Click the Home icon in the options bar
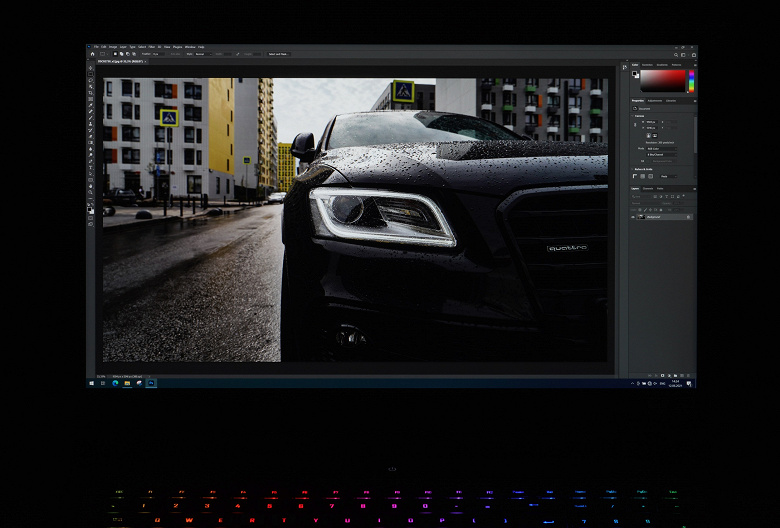 pyautogui.click(x=92, y=54)
